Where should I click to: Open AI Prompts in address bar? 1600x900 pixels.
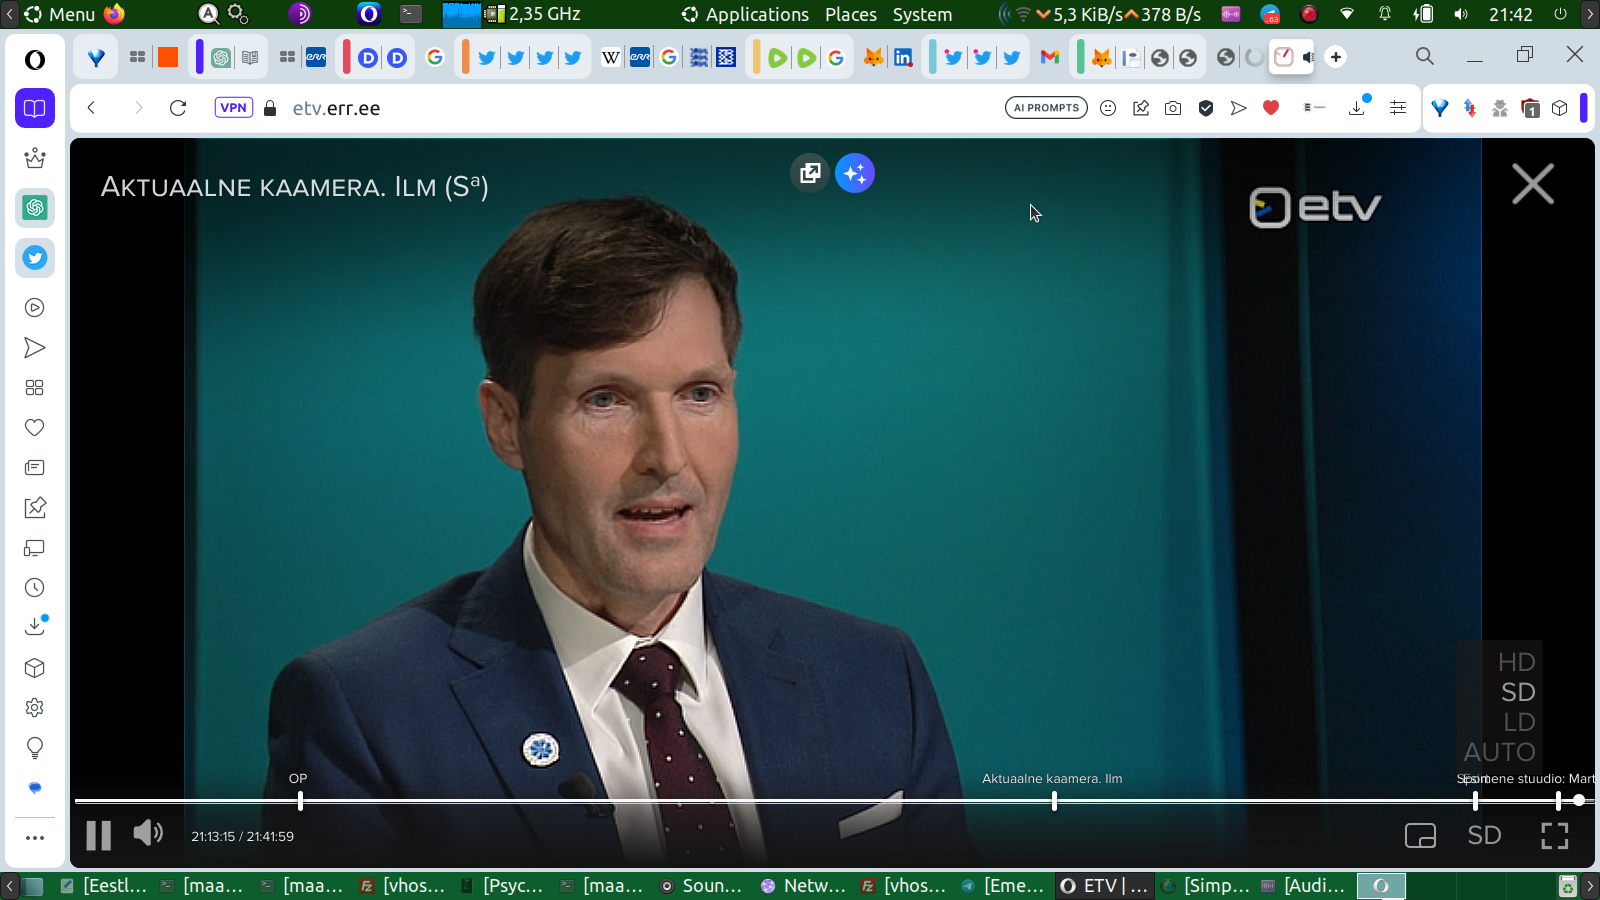pyautogui.click(x=1046, y=108)
